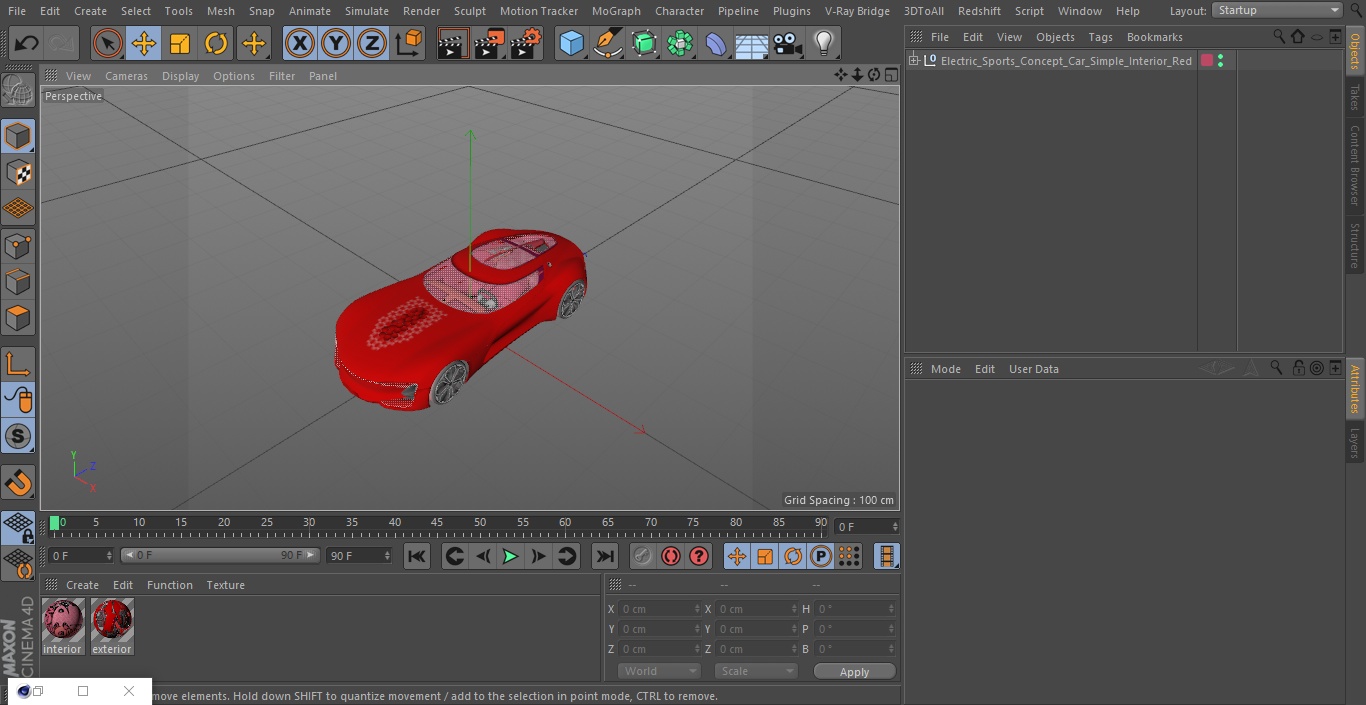The height and width of the screenshot is (705, 1366).
Task: Click the timeline preview range slider
Action: point(220,555)
